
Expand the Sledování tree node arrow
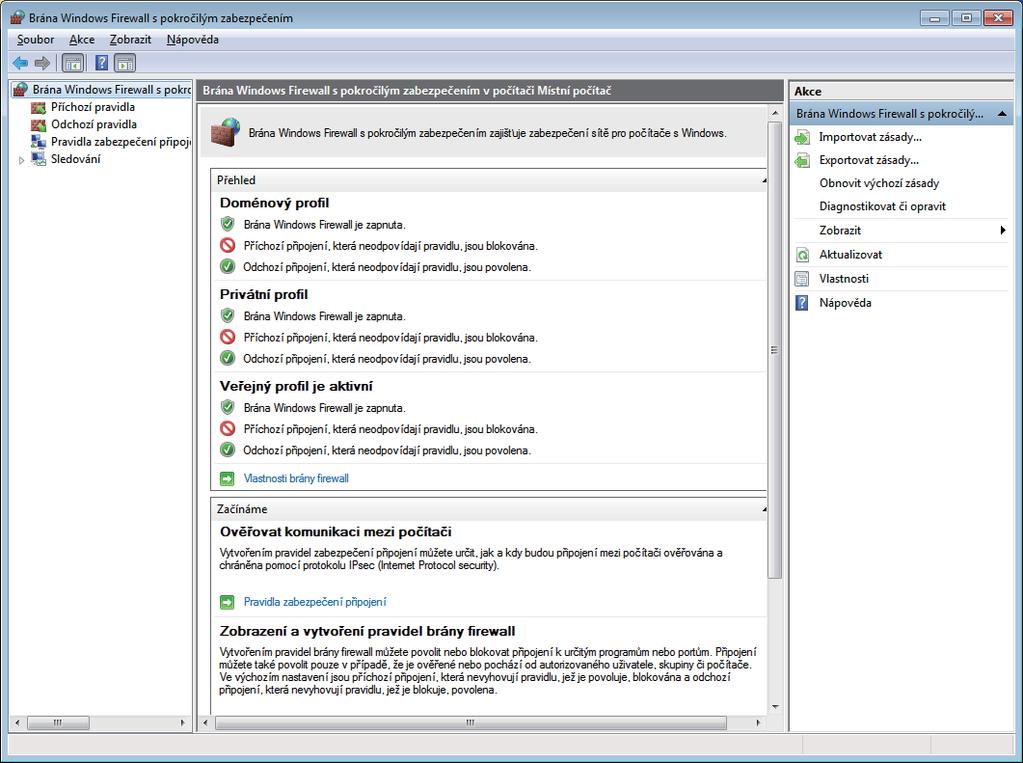point(21,160)
